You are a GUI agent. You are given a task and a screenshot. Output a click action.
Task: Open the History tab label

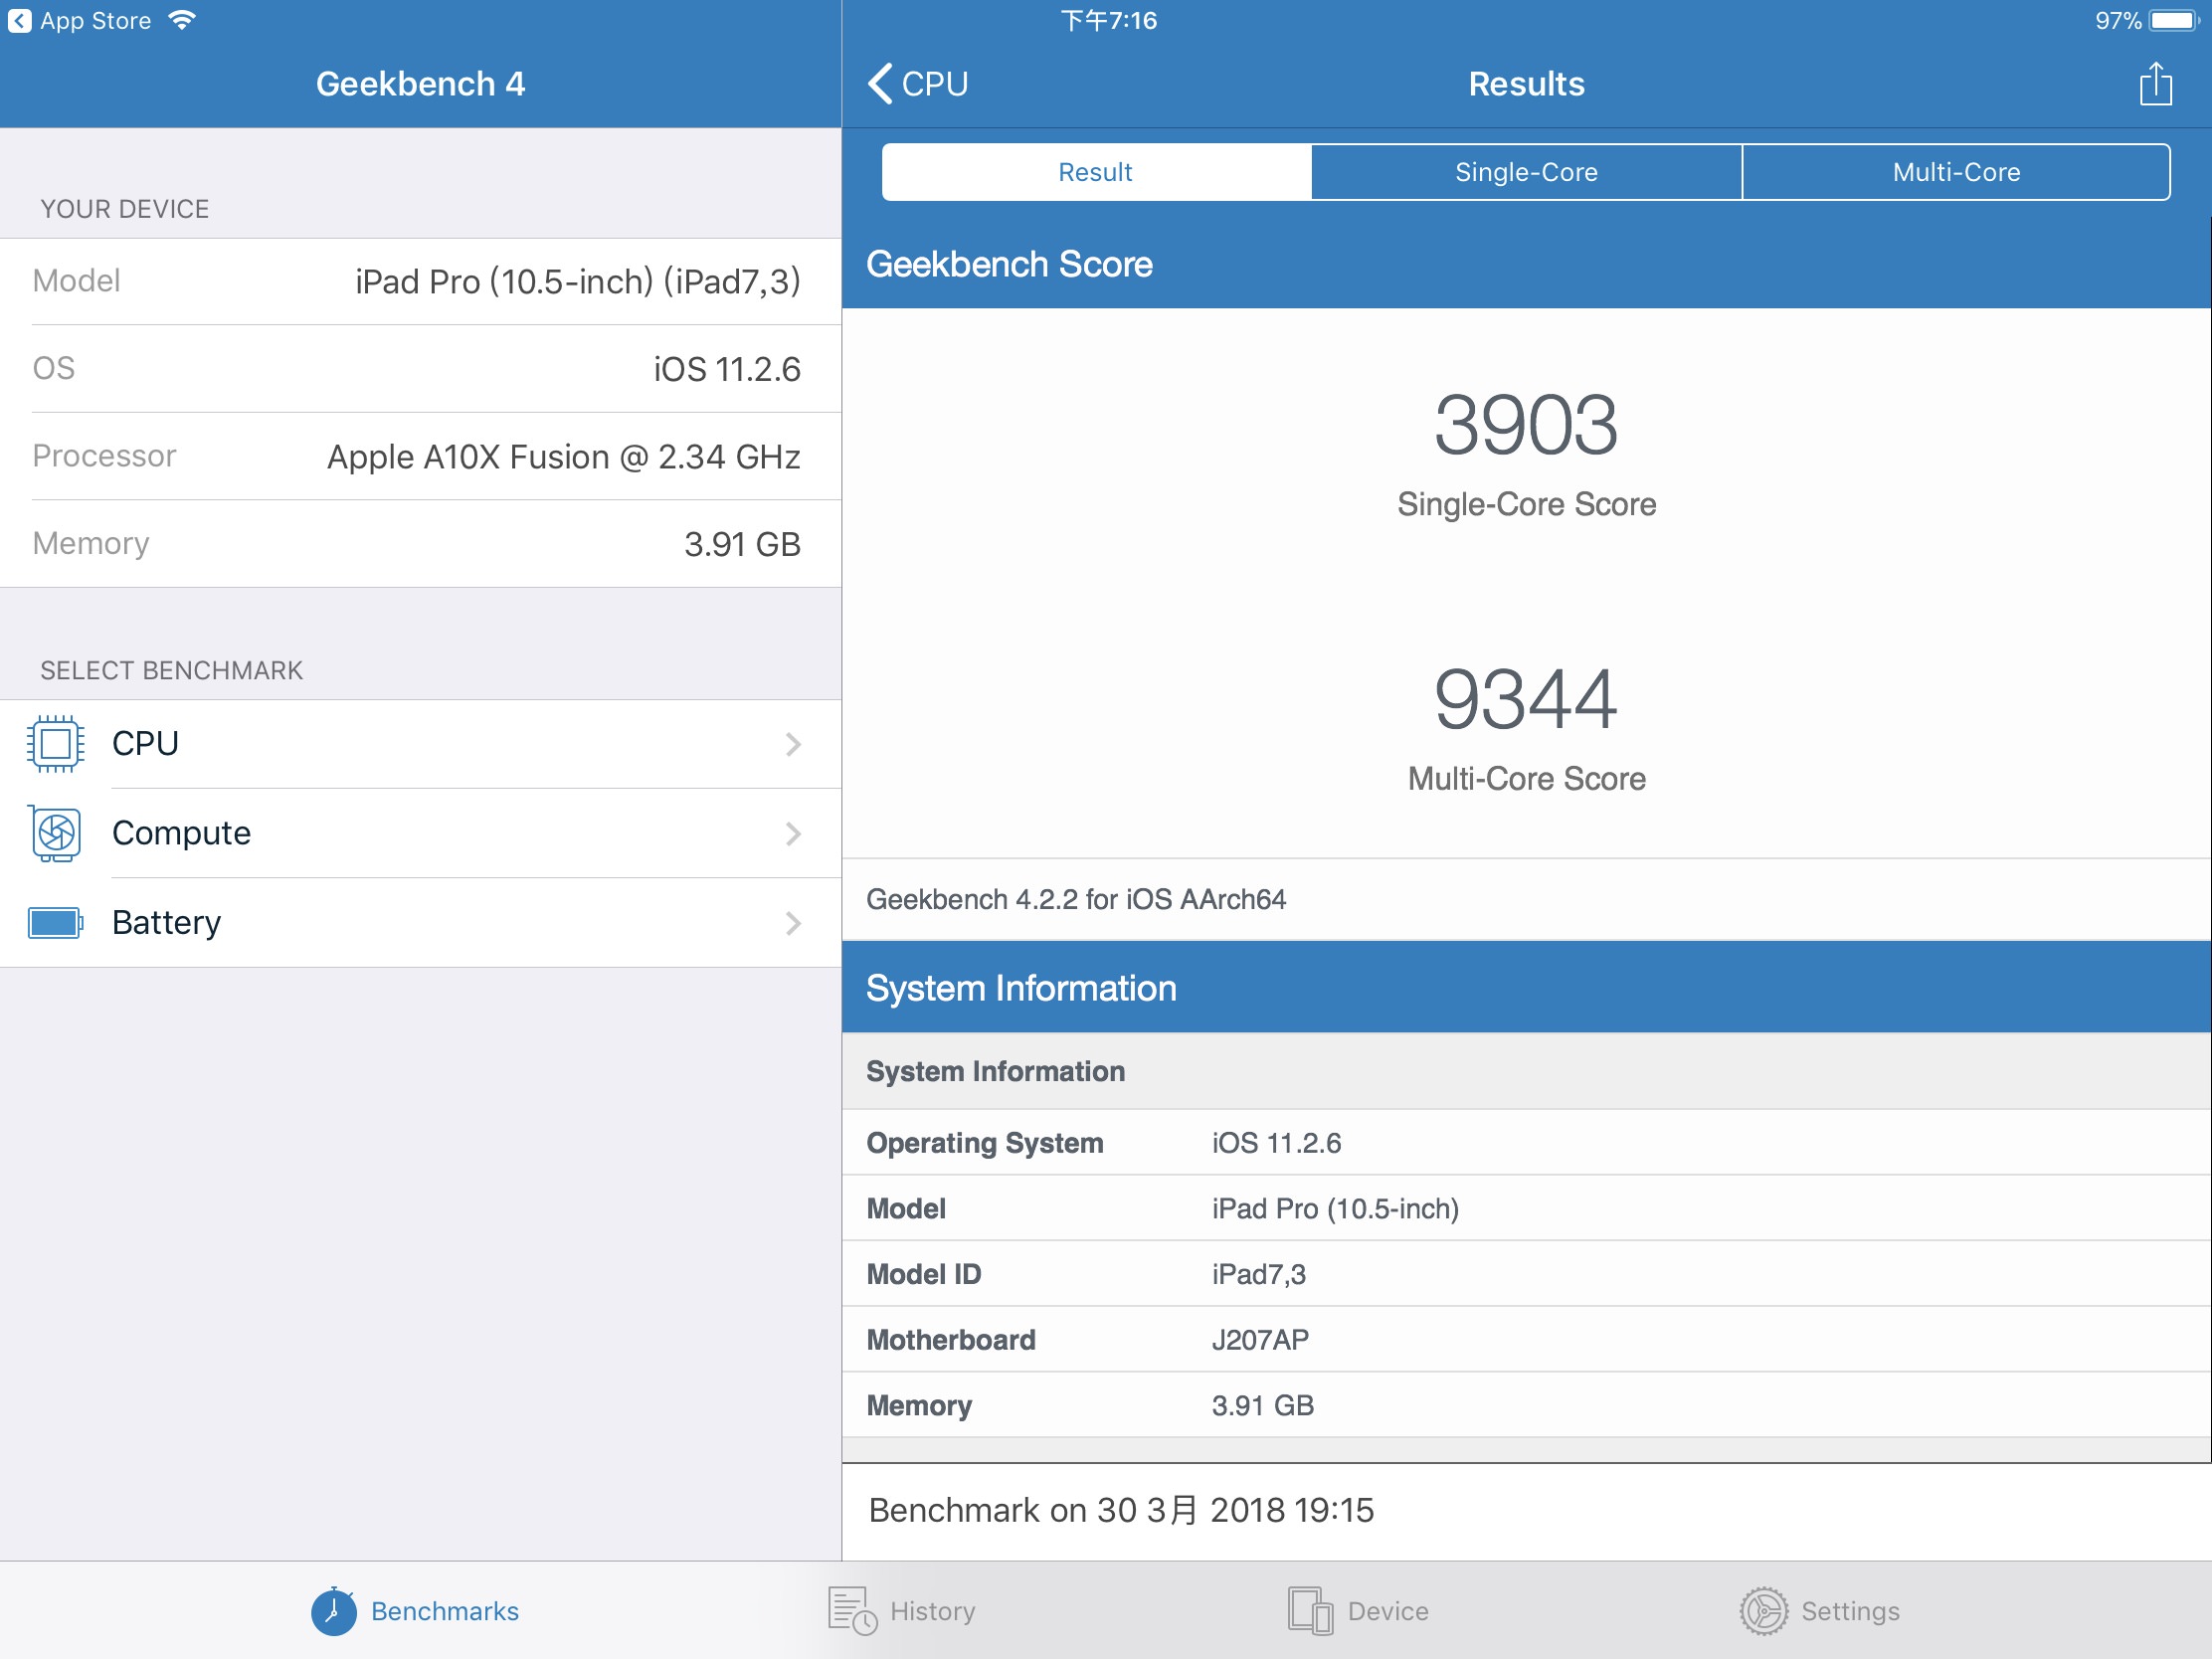coord(932,1611)
